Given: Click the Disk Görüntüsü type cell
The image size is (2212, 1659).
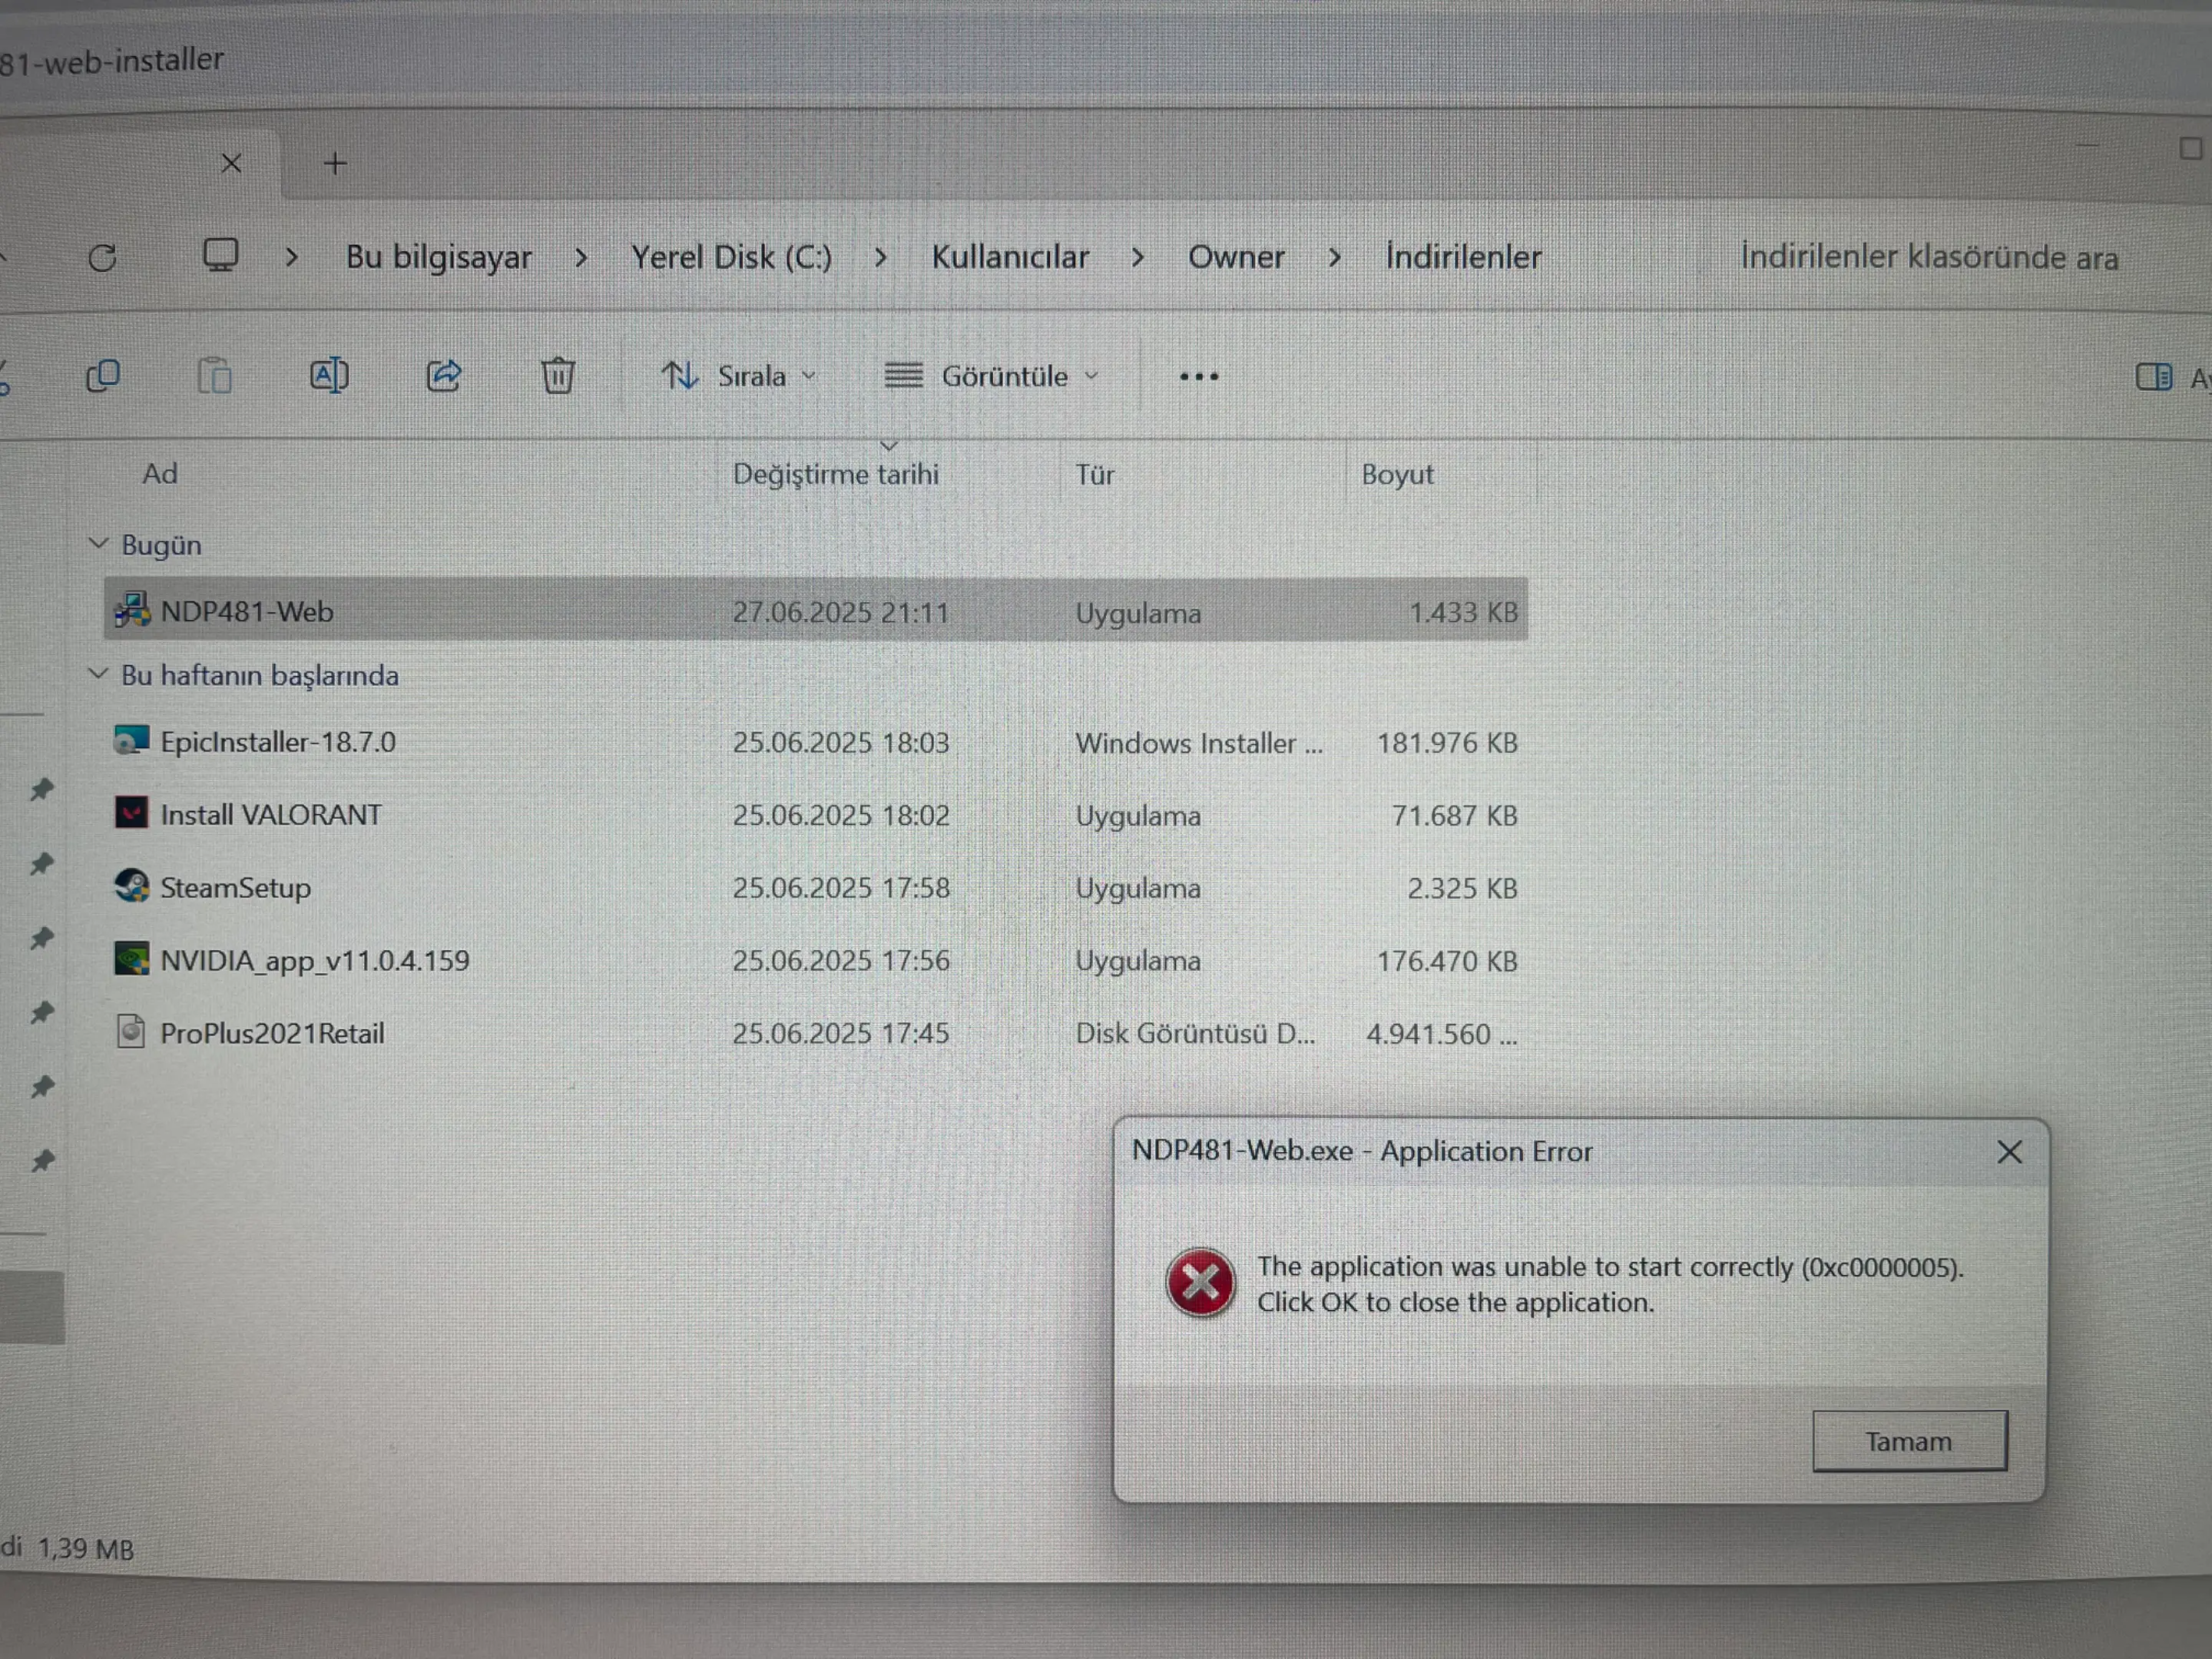Looking at the screenshot, I should click(x=1195, y=1033).
